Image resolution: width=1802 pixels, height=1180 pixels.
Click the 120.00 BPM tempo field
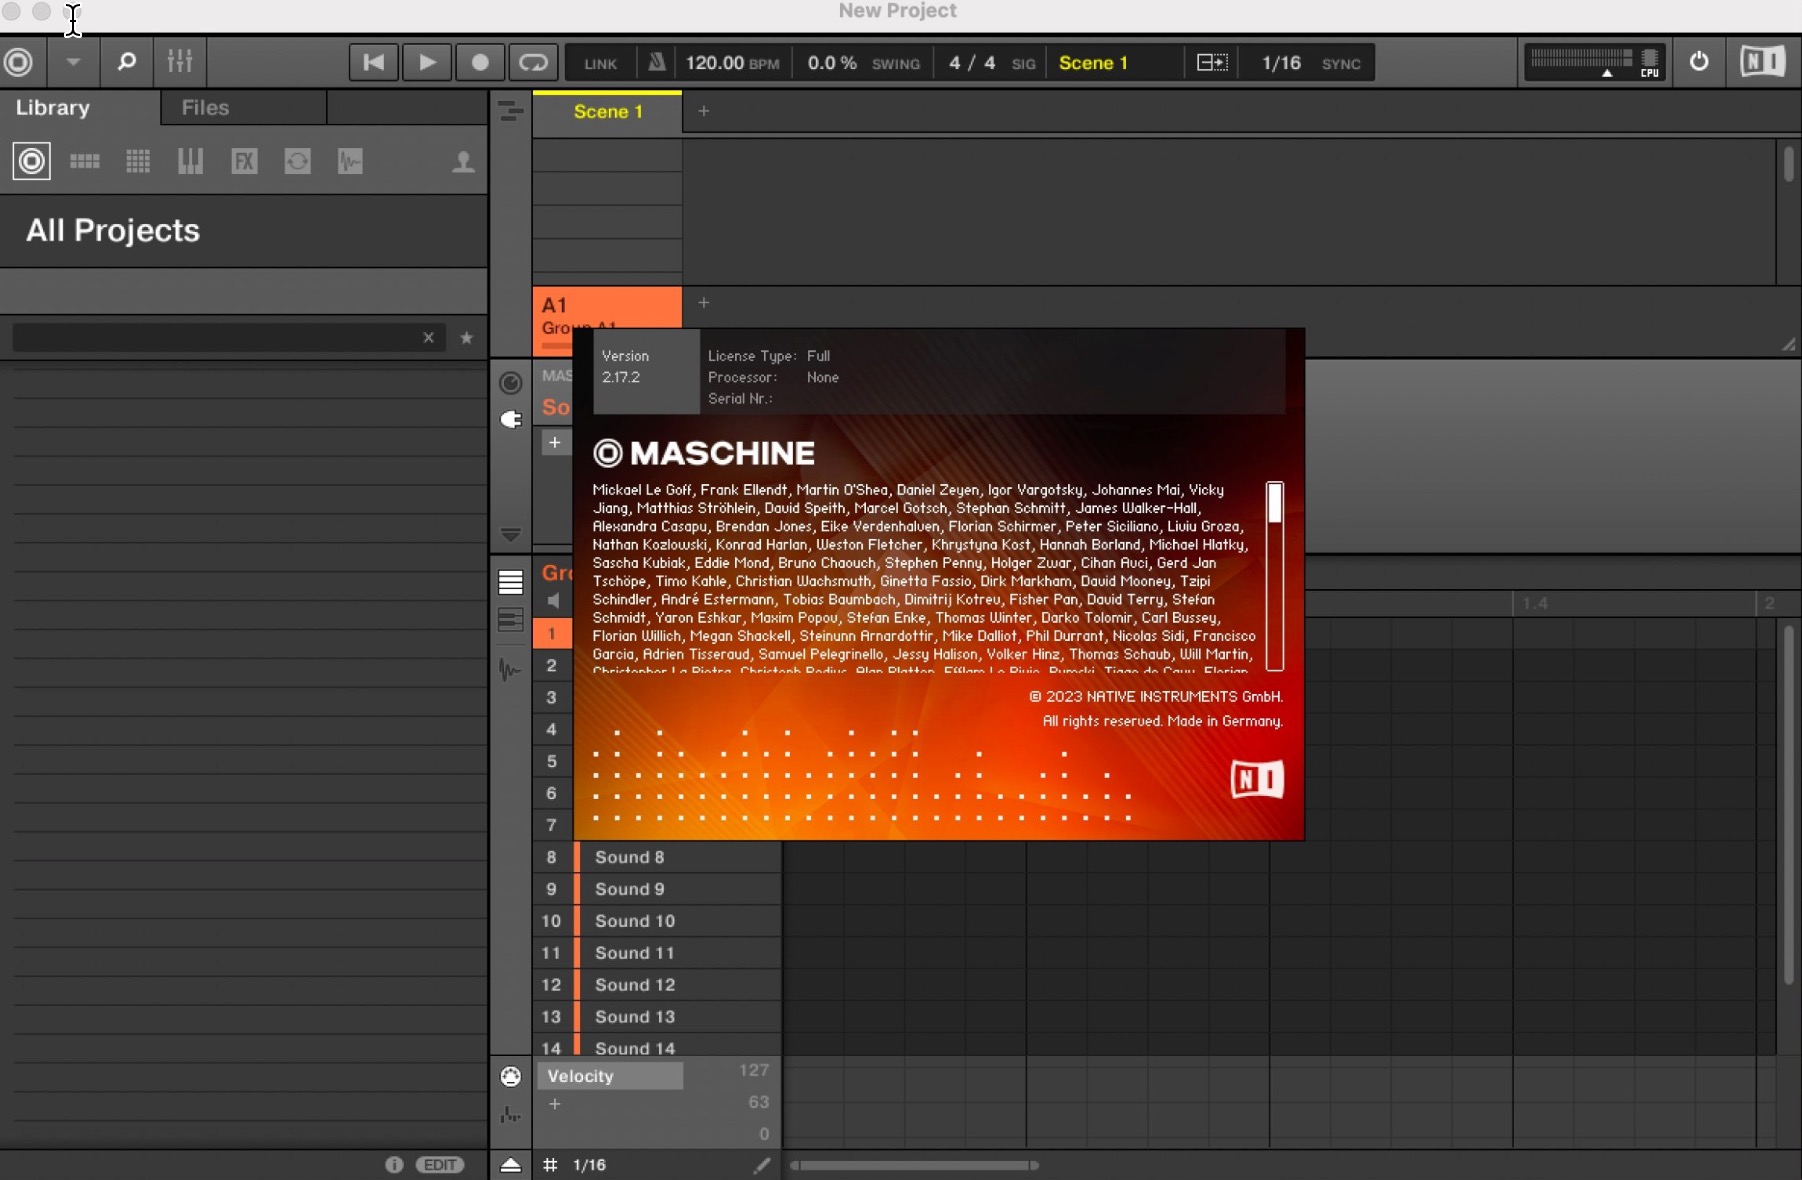[x=732, y=63]
